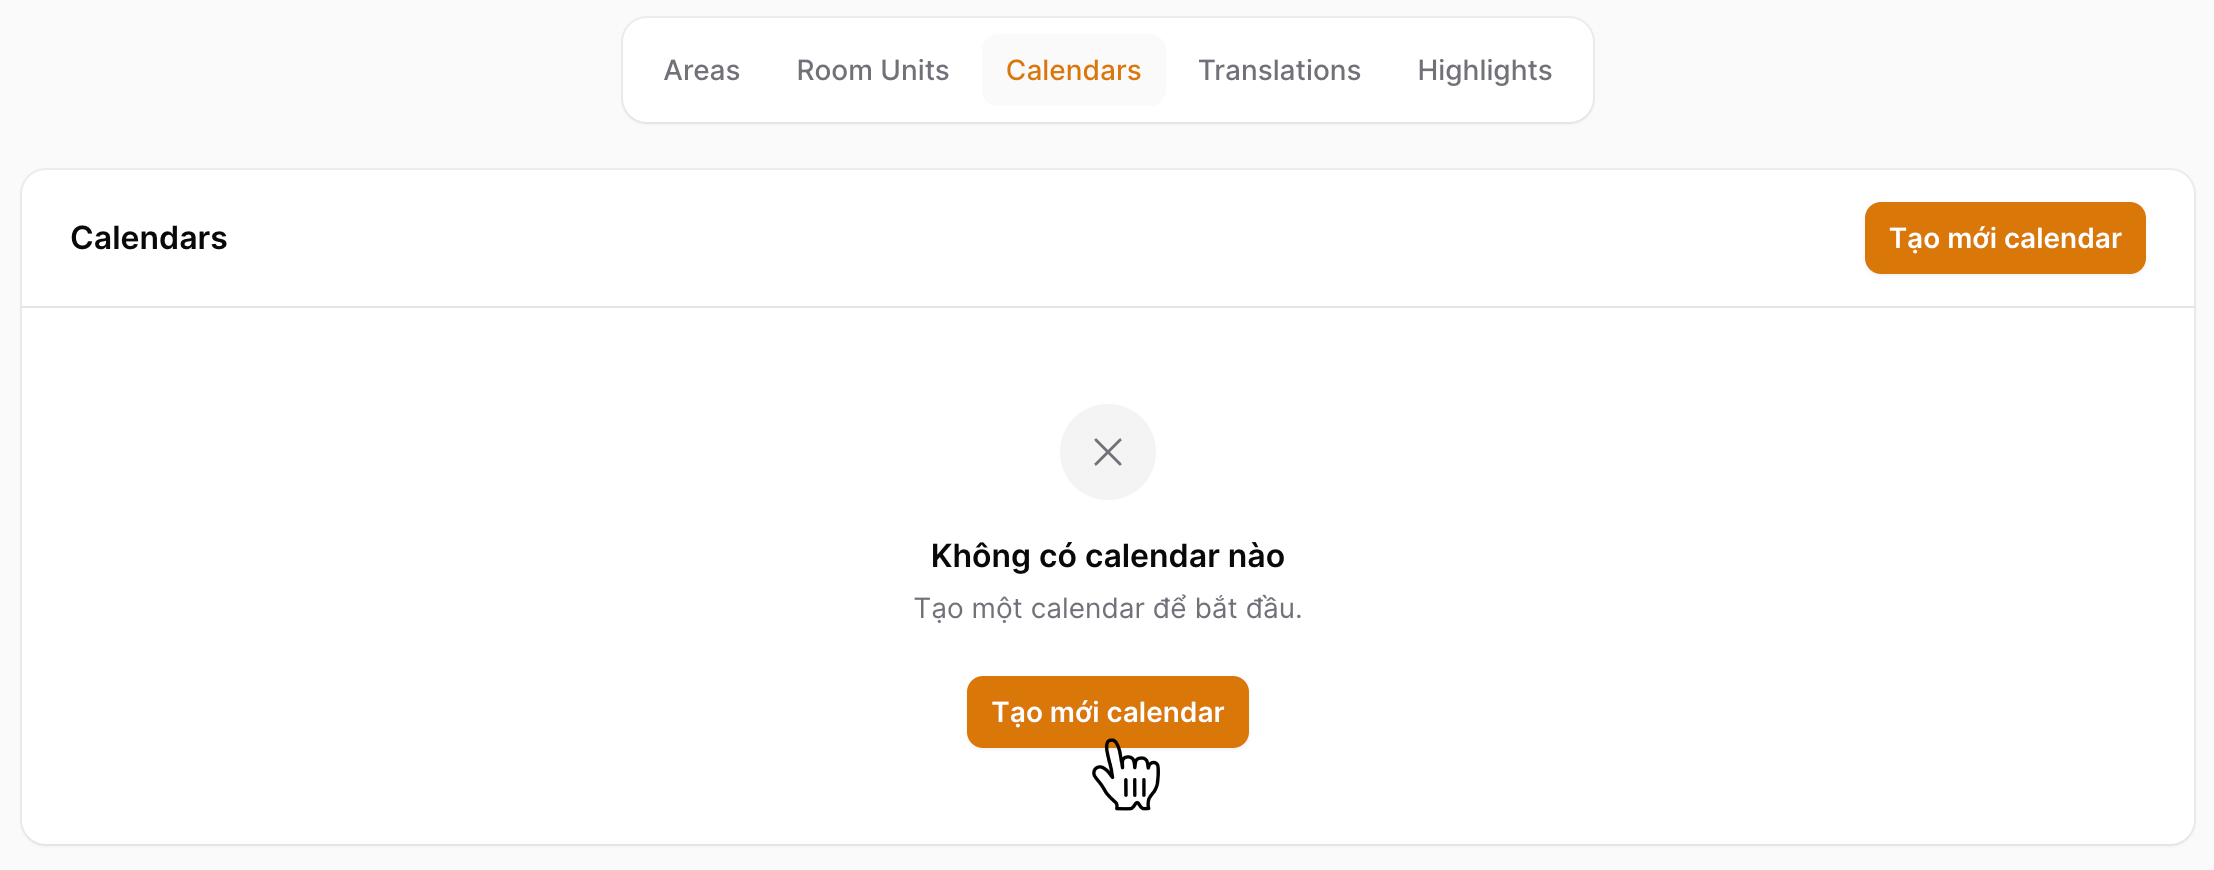Open Highlights from the navigation bar
The width and height of the screenshot is (2214, 870).
(1484, 70)
